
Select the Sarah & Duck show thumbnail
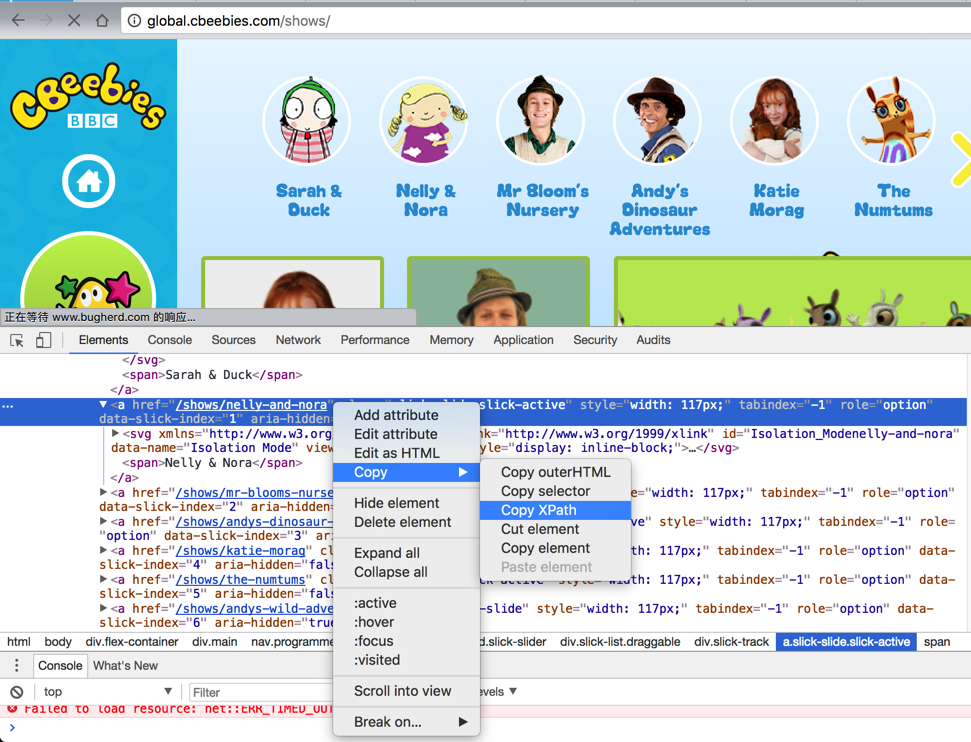pos(307,121)
